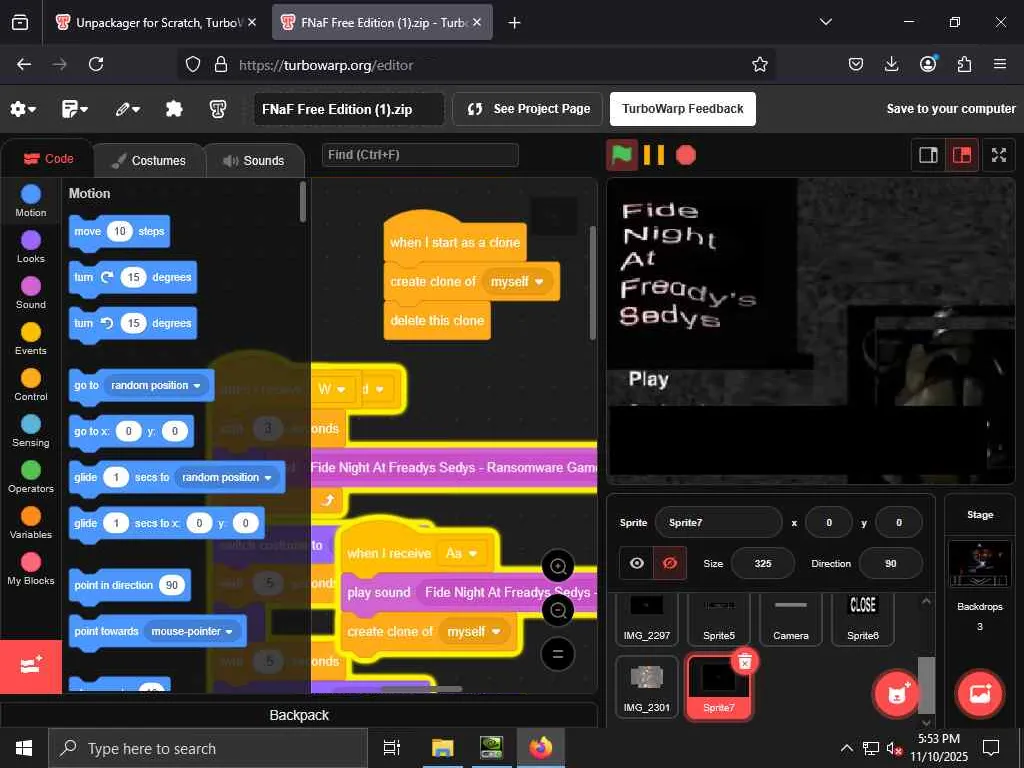
Task: Select the IMG_2301 sprite thumbnail
Action: [x=647, y=687]
